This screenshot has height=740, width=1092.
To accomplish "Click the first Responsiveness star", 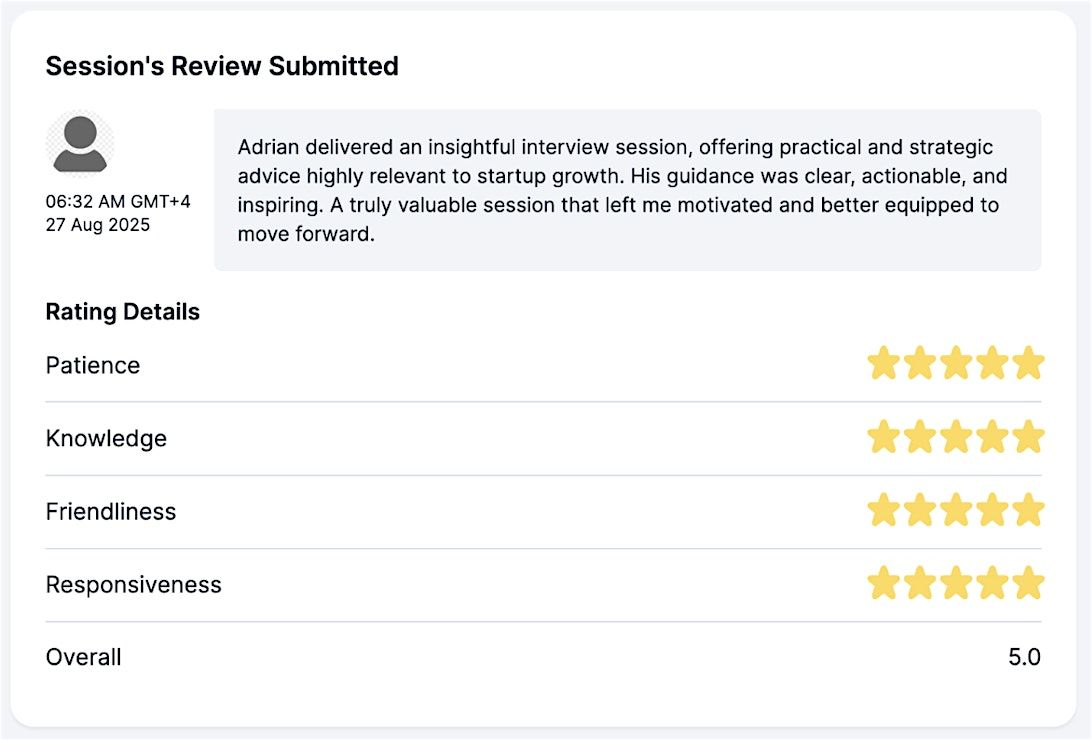I will point(883,583).
